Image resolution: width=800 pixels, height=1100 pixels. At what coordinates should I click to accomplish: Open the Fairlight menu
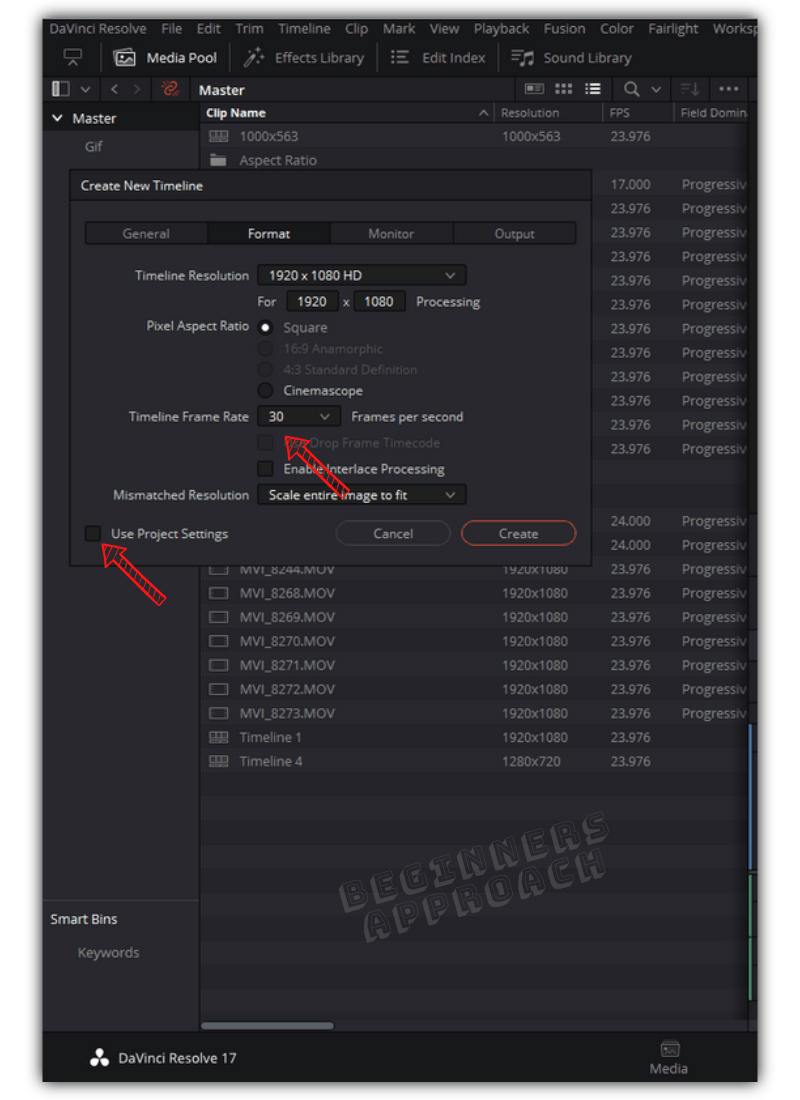click(x=673, y=29)
